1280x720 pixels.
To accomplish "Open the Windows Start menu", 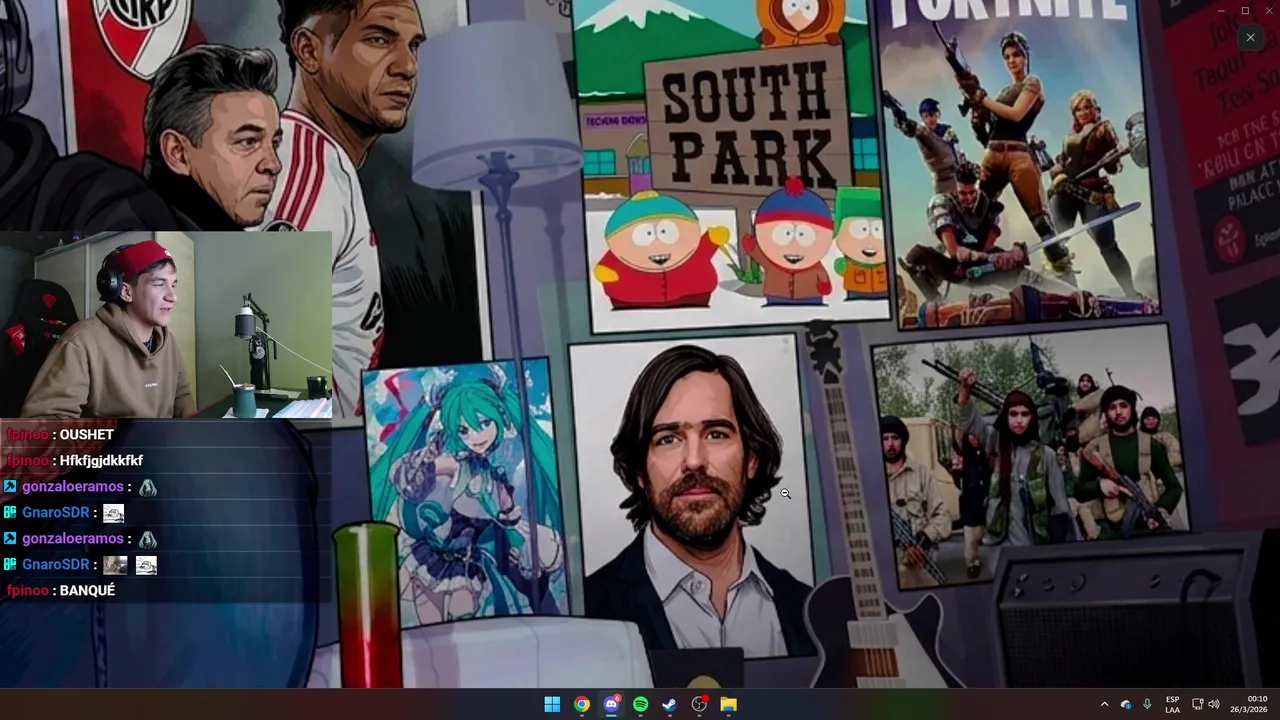I will point(552,704).
